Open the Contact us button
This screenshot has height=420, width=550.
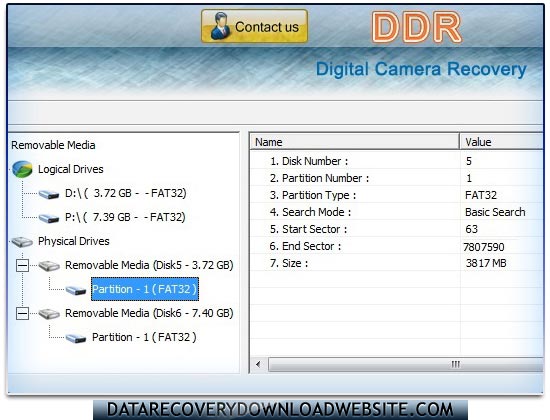[254, 26]
